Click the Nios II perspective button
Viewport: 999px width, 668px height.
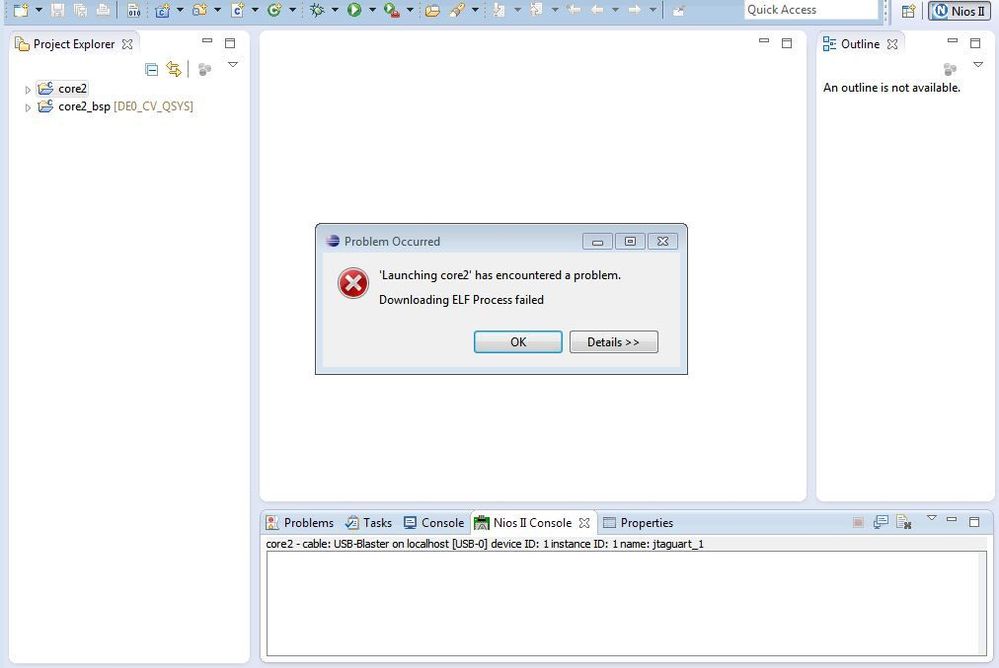tap(959, 11)
